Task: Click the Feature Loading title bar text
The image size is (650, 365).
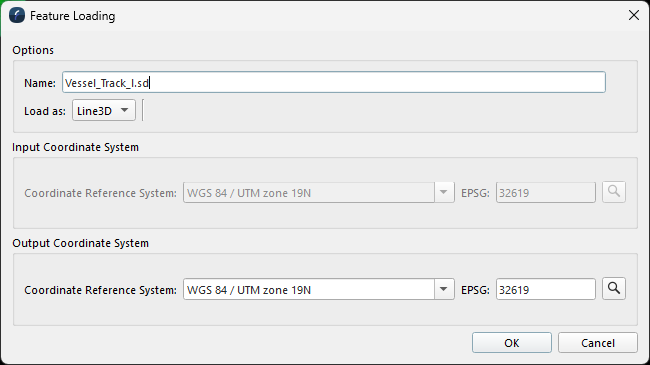Action: point(73,16)
